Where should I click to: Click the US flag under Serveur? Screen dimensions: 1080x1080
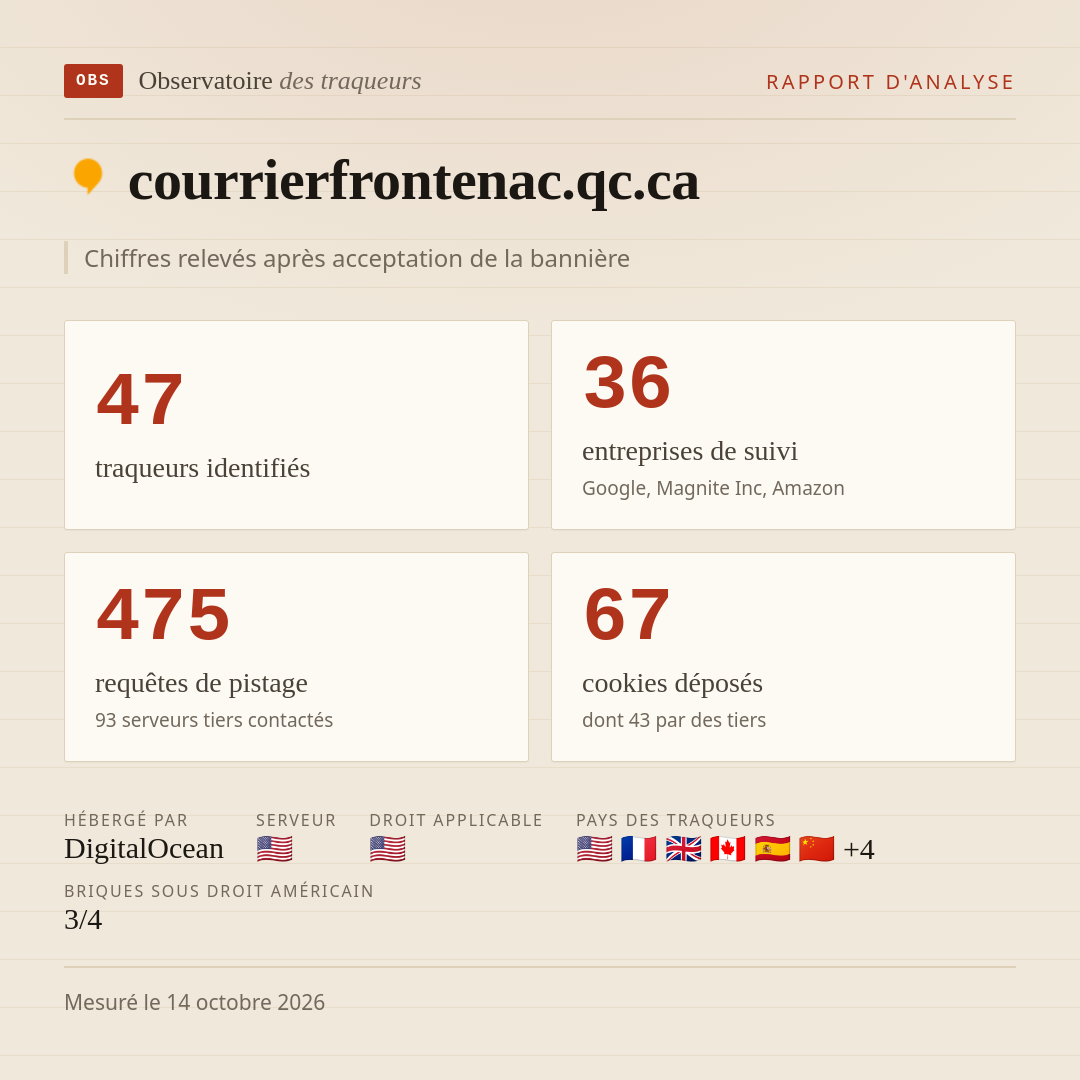(275, 849)
